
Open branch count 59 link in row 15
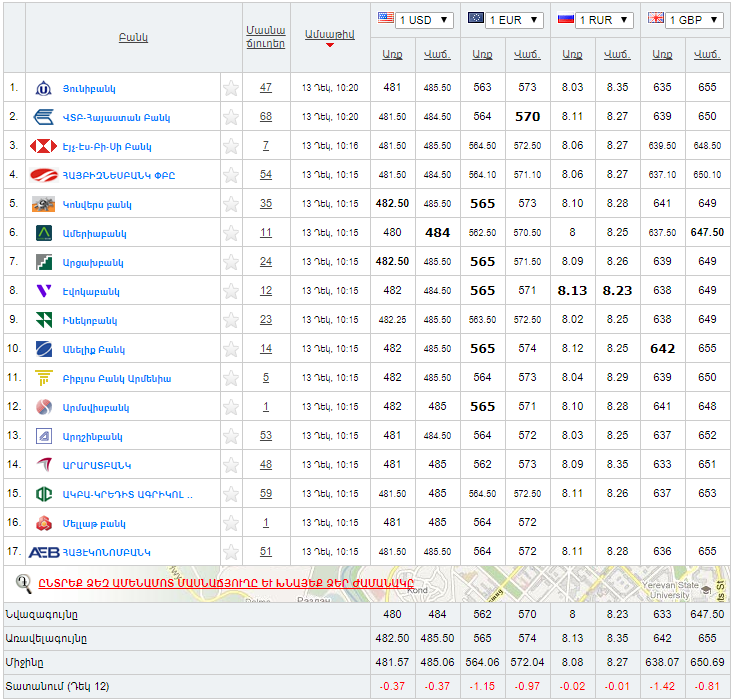(x=266, y=494)
